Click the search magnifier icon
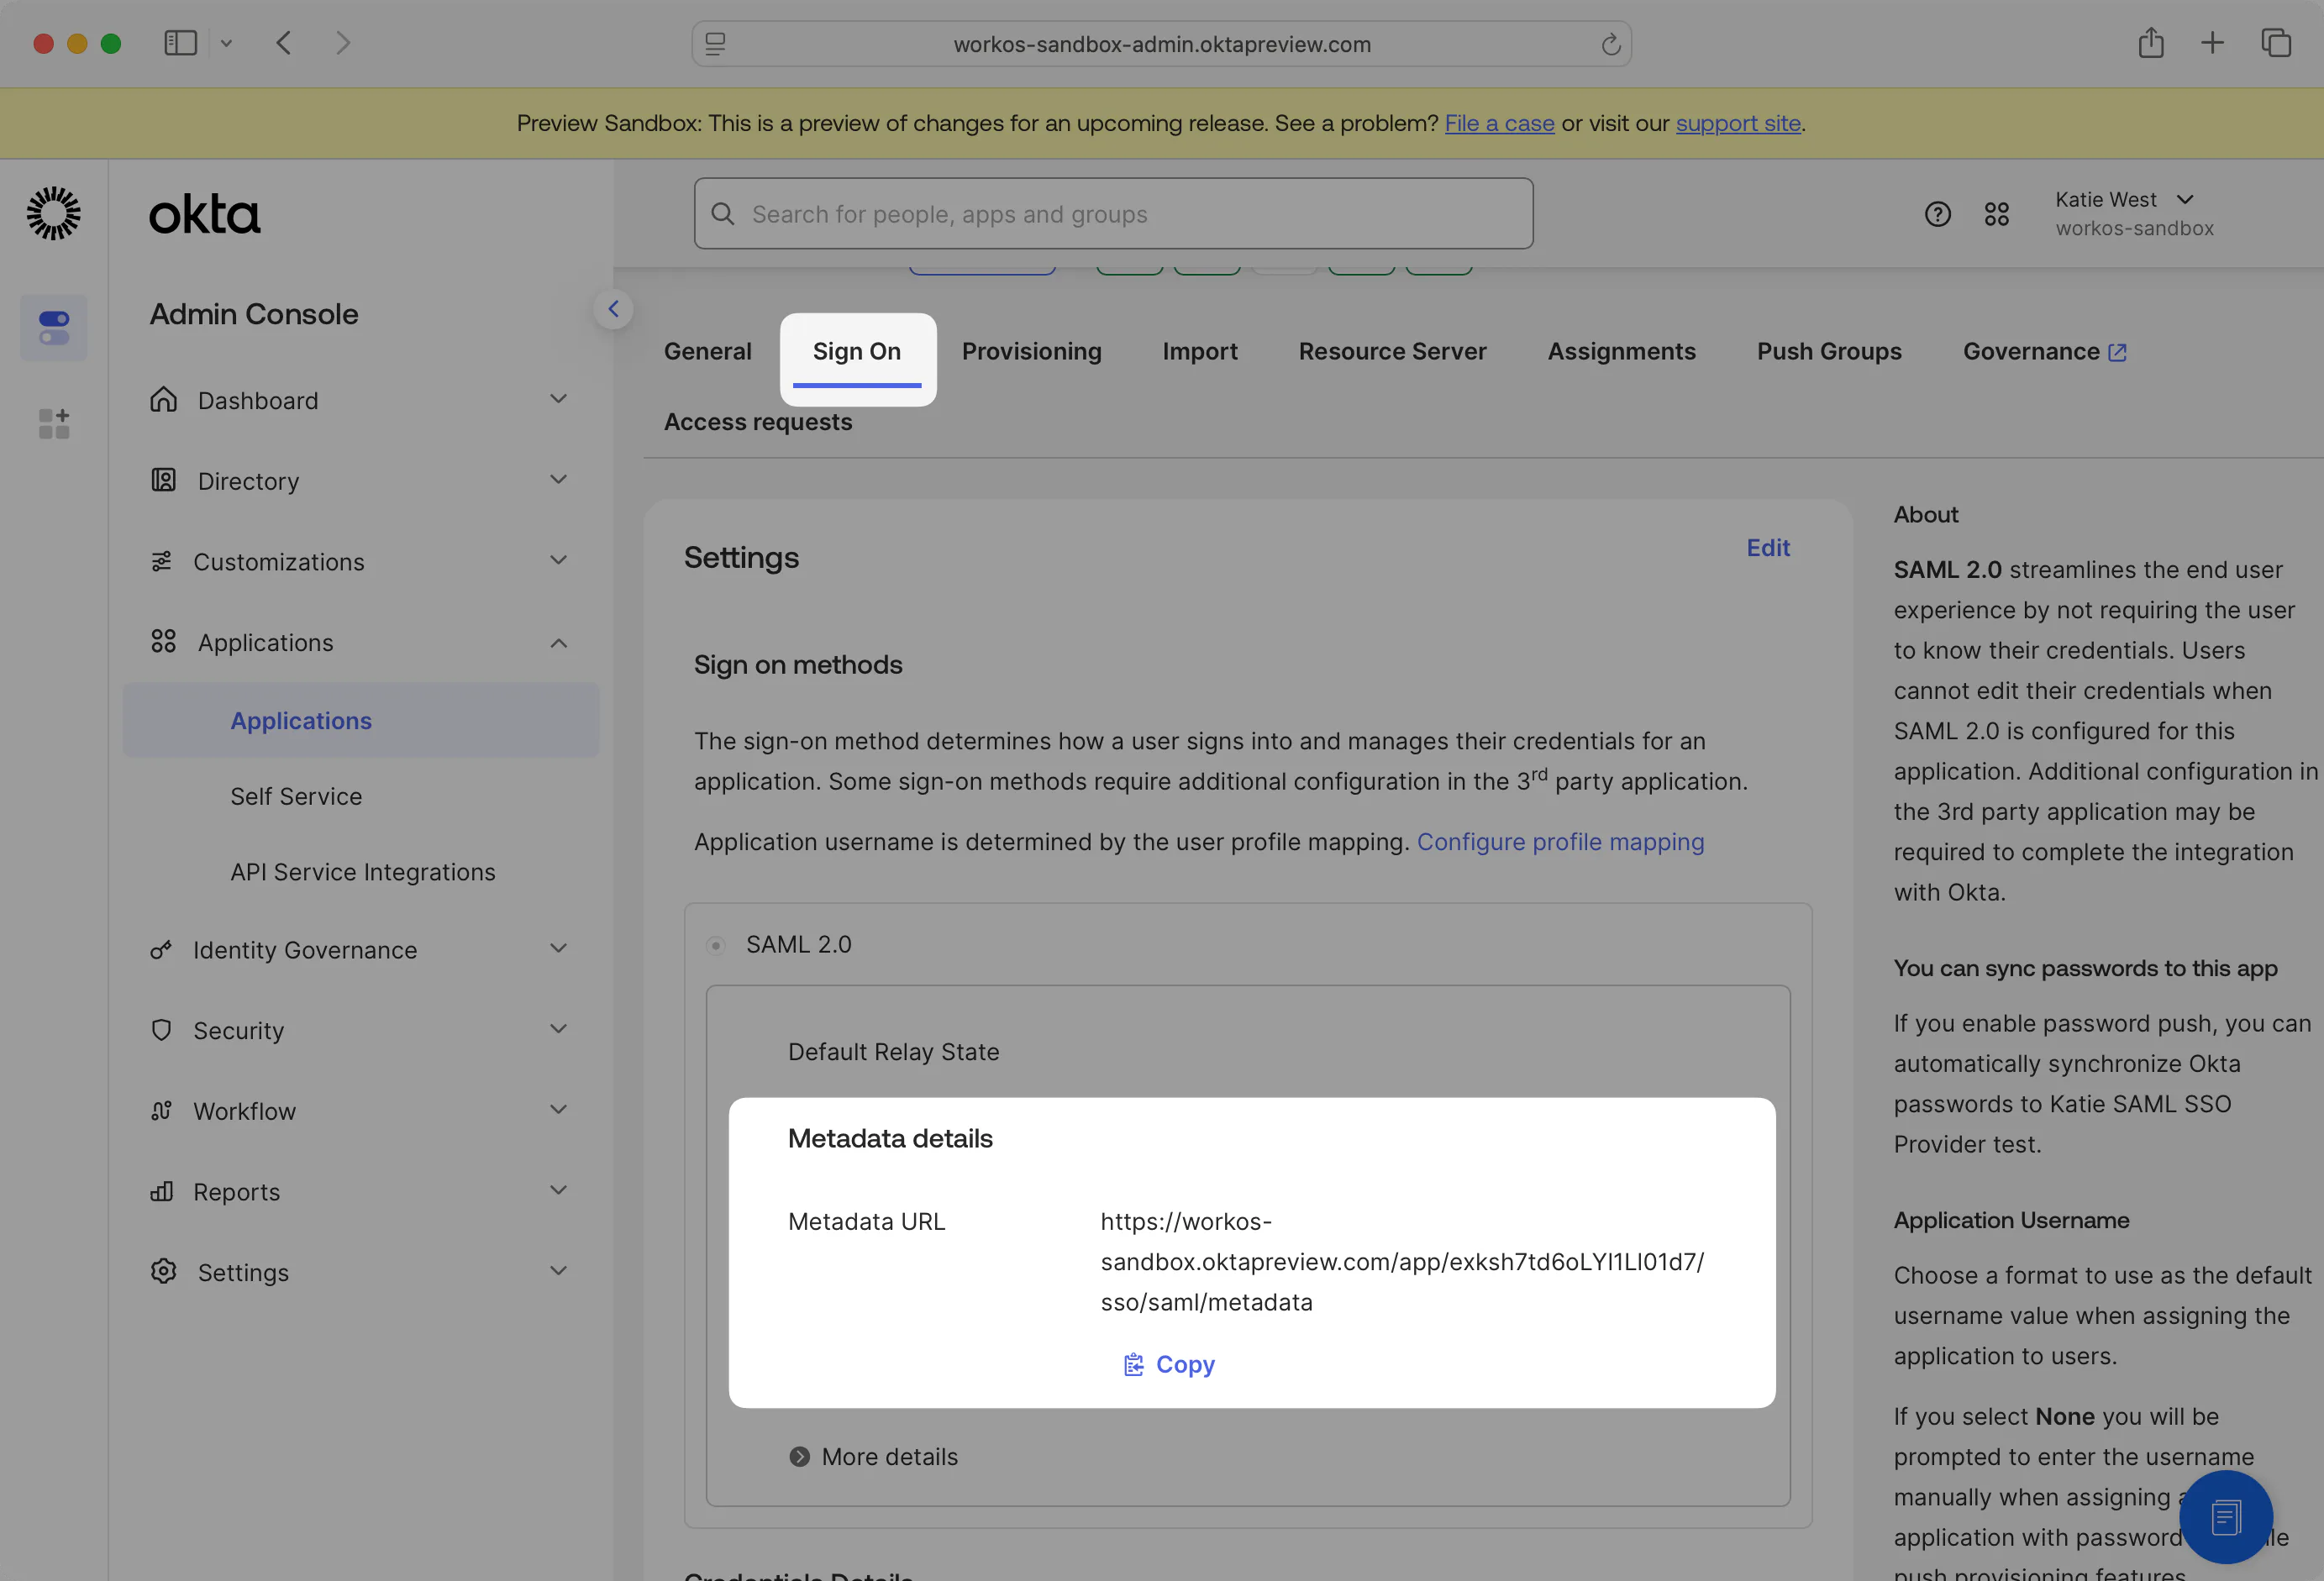The height and width of the screenshot is (1581, 2324). click(x=723, y=214)
